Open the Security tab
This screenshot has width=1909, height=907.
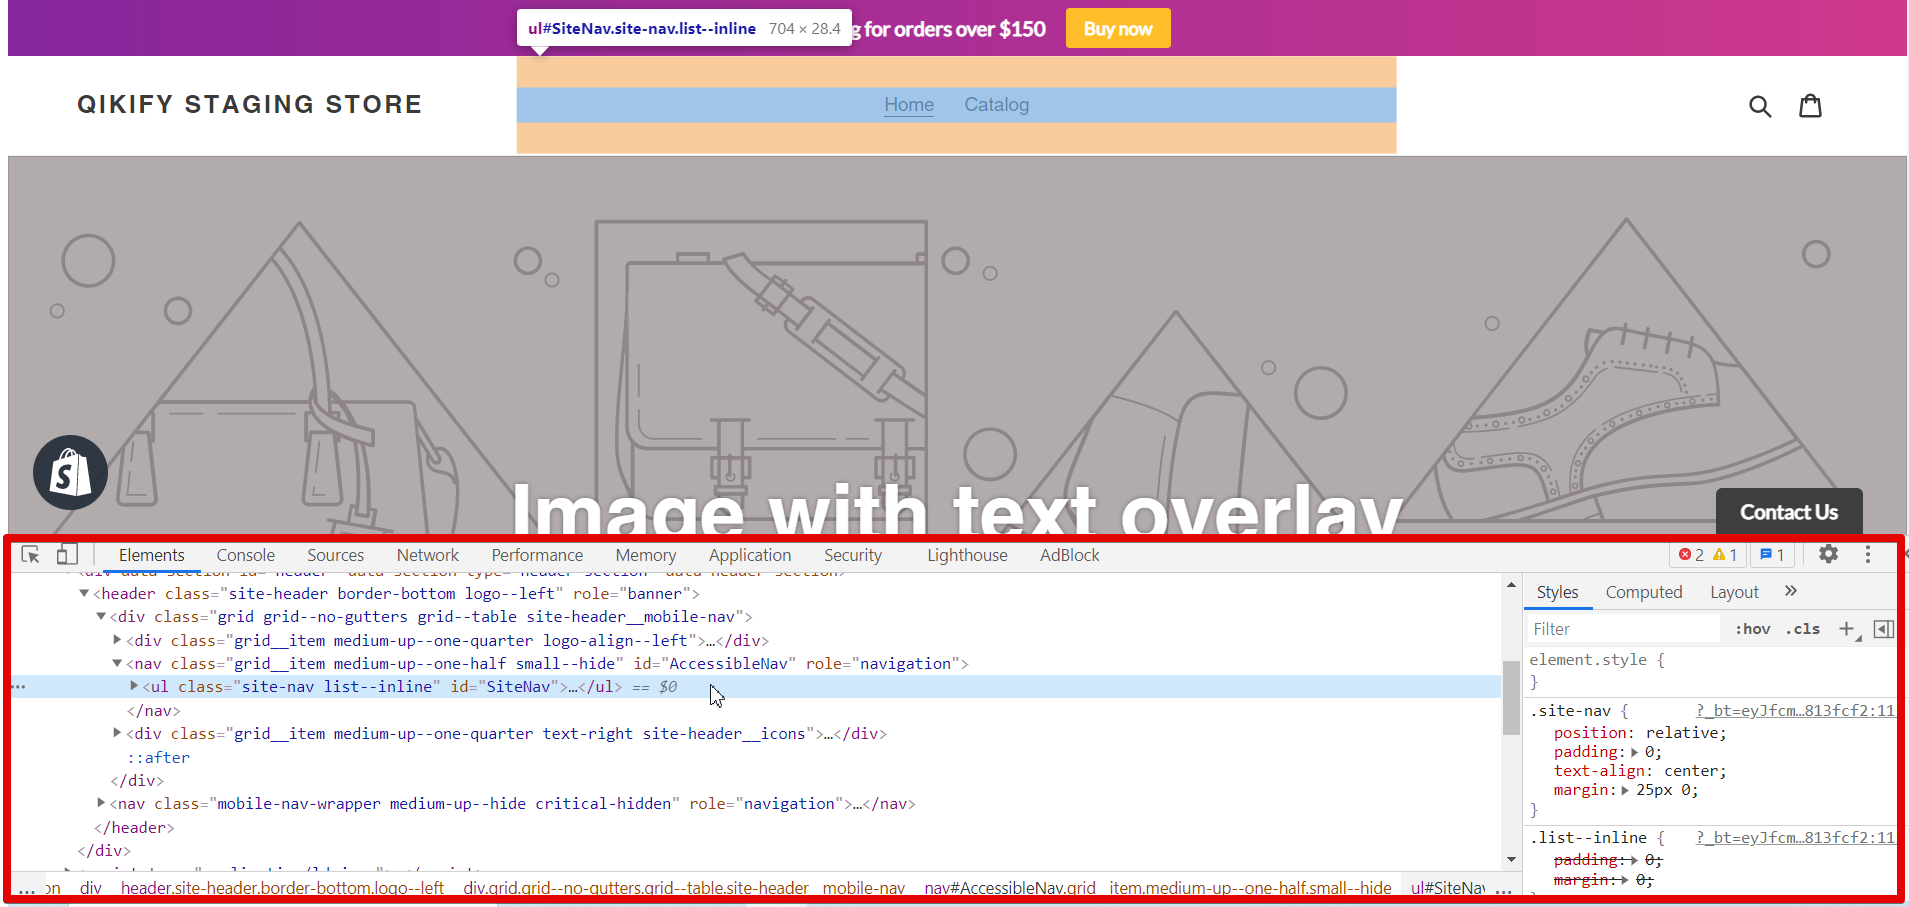[853, 555]
